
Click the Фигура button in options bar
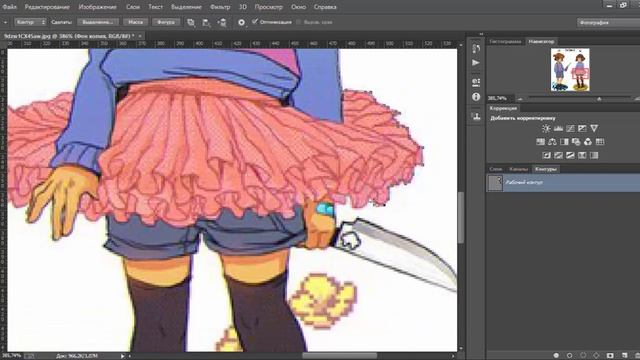[x=166, y=22]
